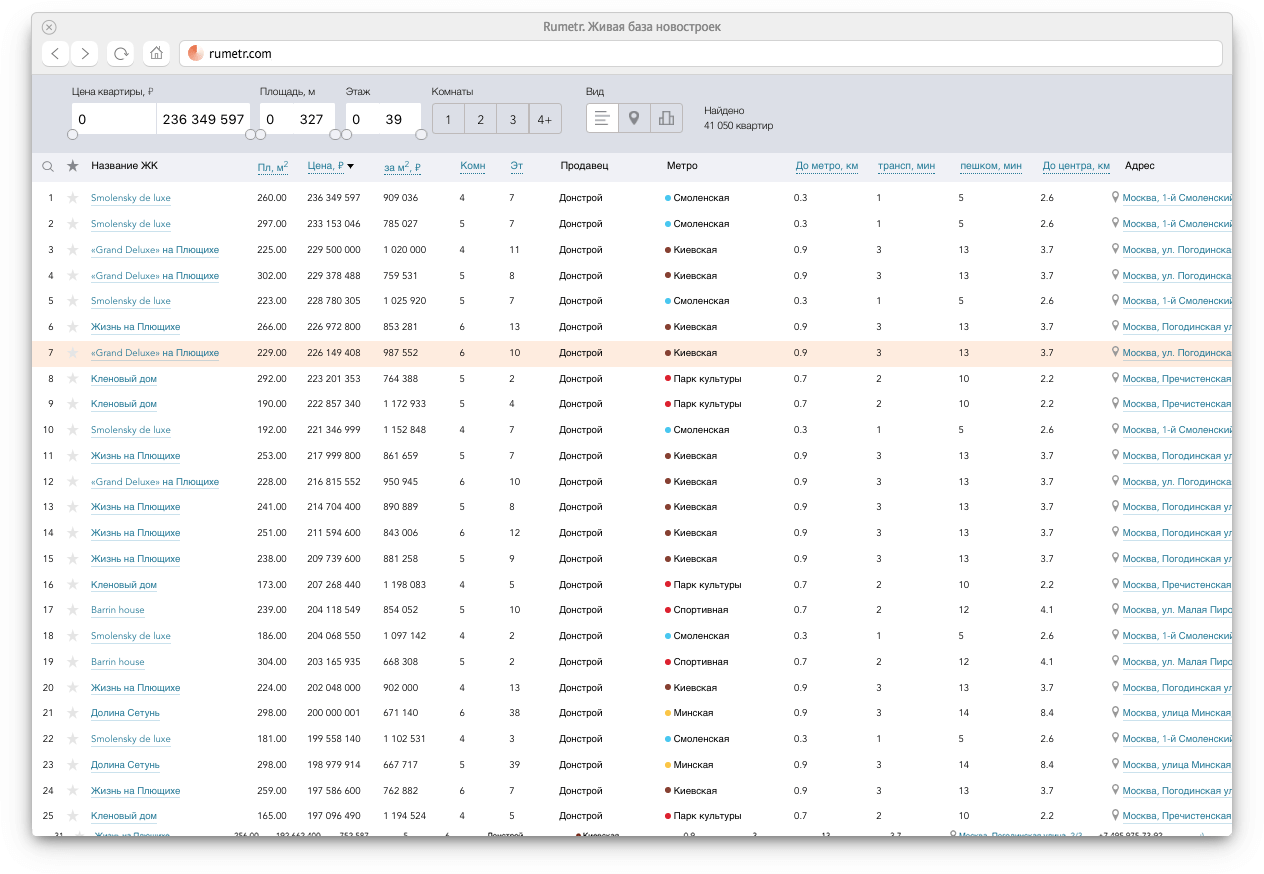Select the list view icon
Screen dimensions: 1264x874
tap(602, 119)
